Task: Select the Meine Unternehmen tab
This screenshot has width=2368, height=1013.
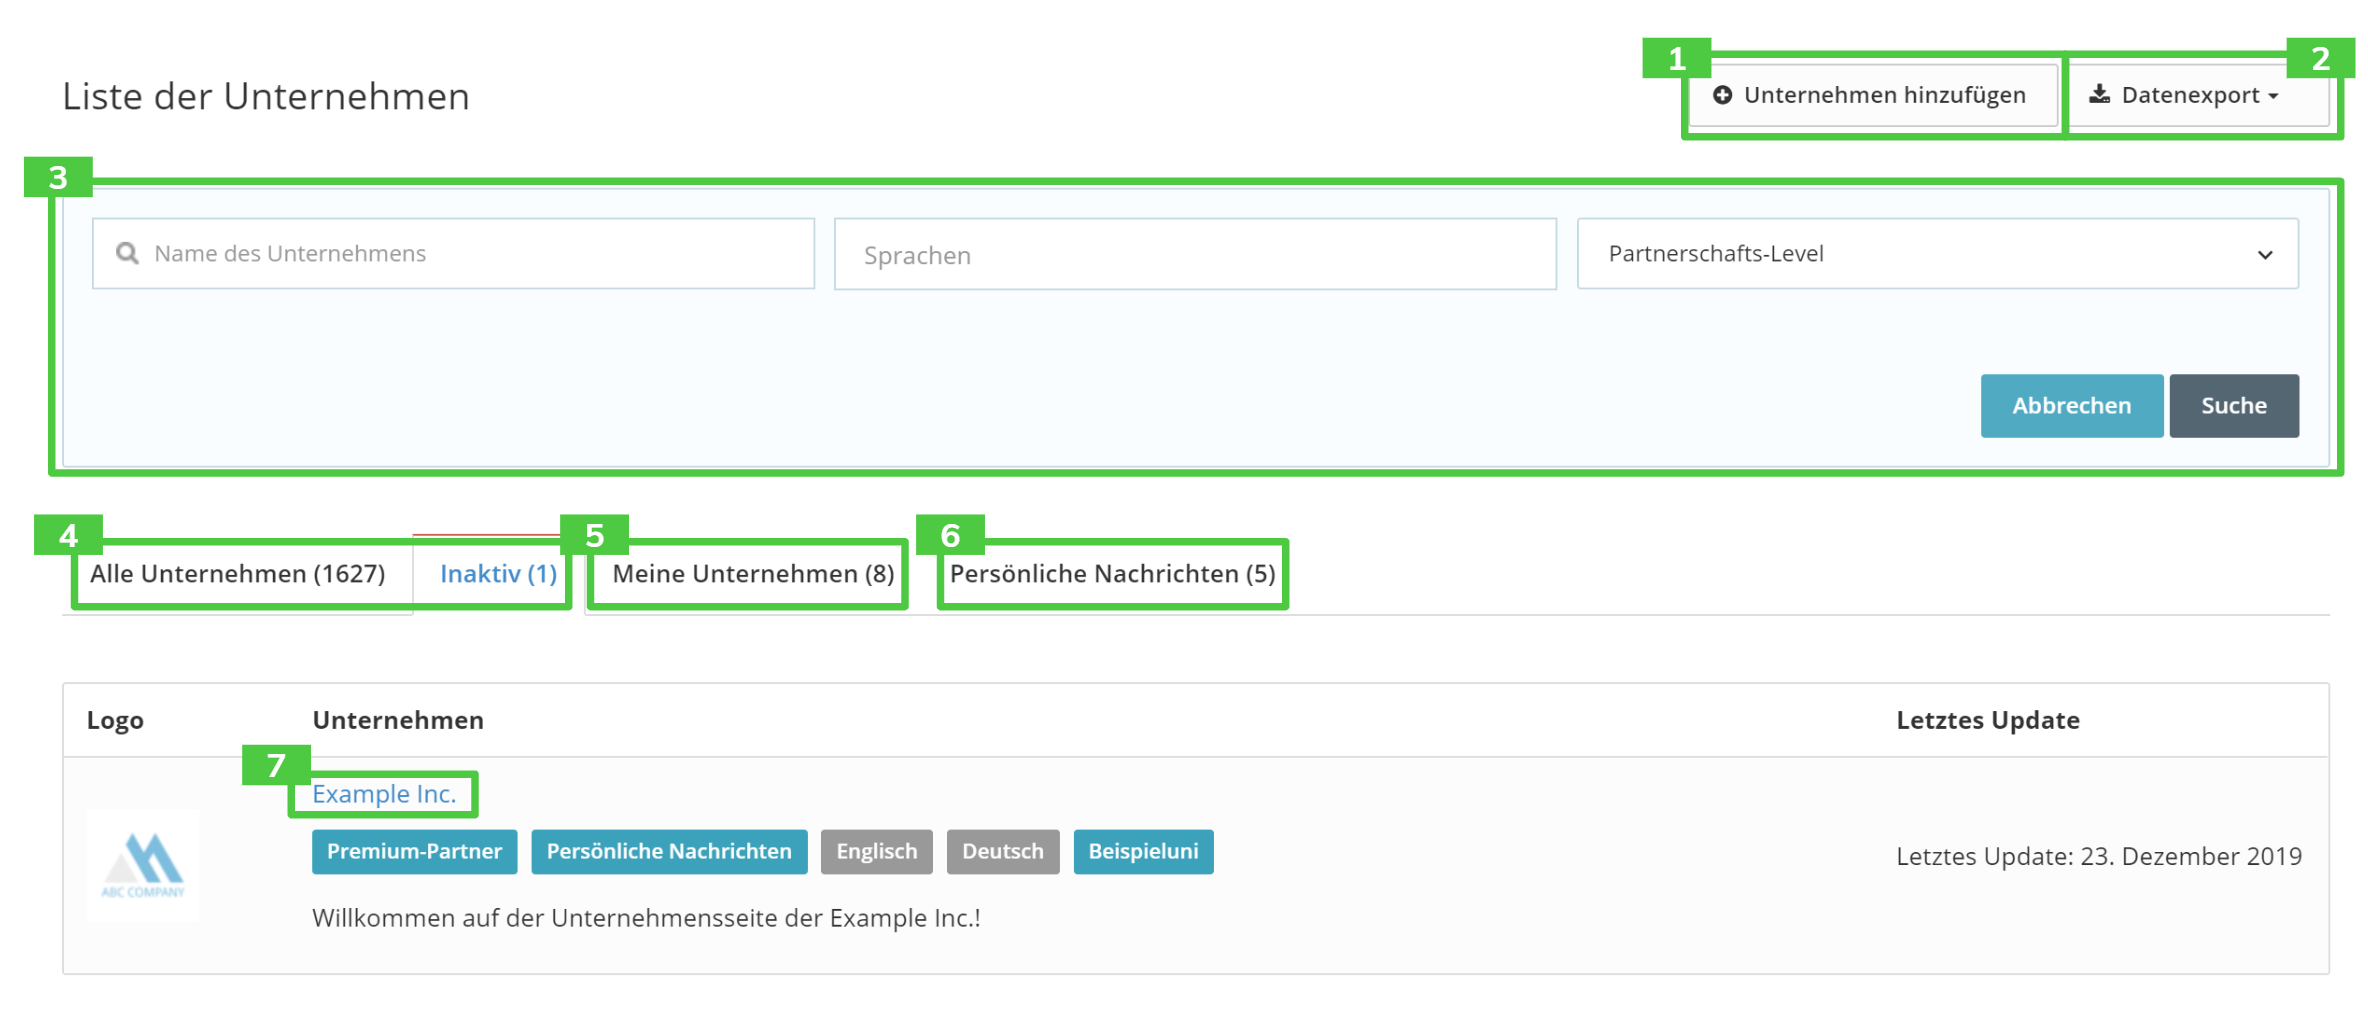Action: tap(752, 574)
